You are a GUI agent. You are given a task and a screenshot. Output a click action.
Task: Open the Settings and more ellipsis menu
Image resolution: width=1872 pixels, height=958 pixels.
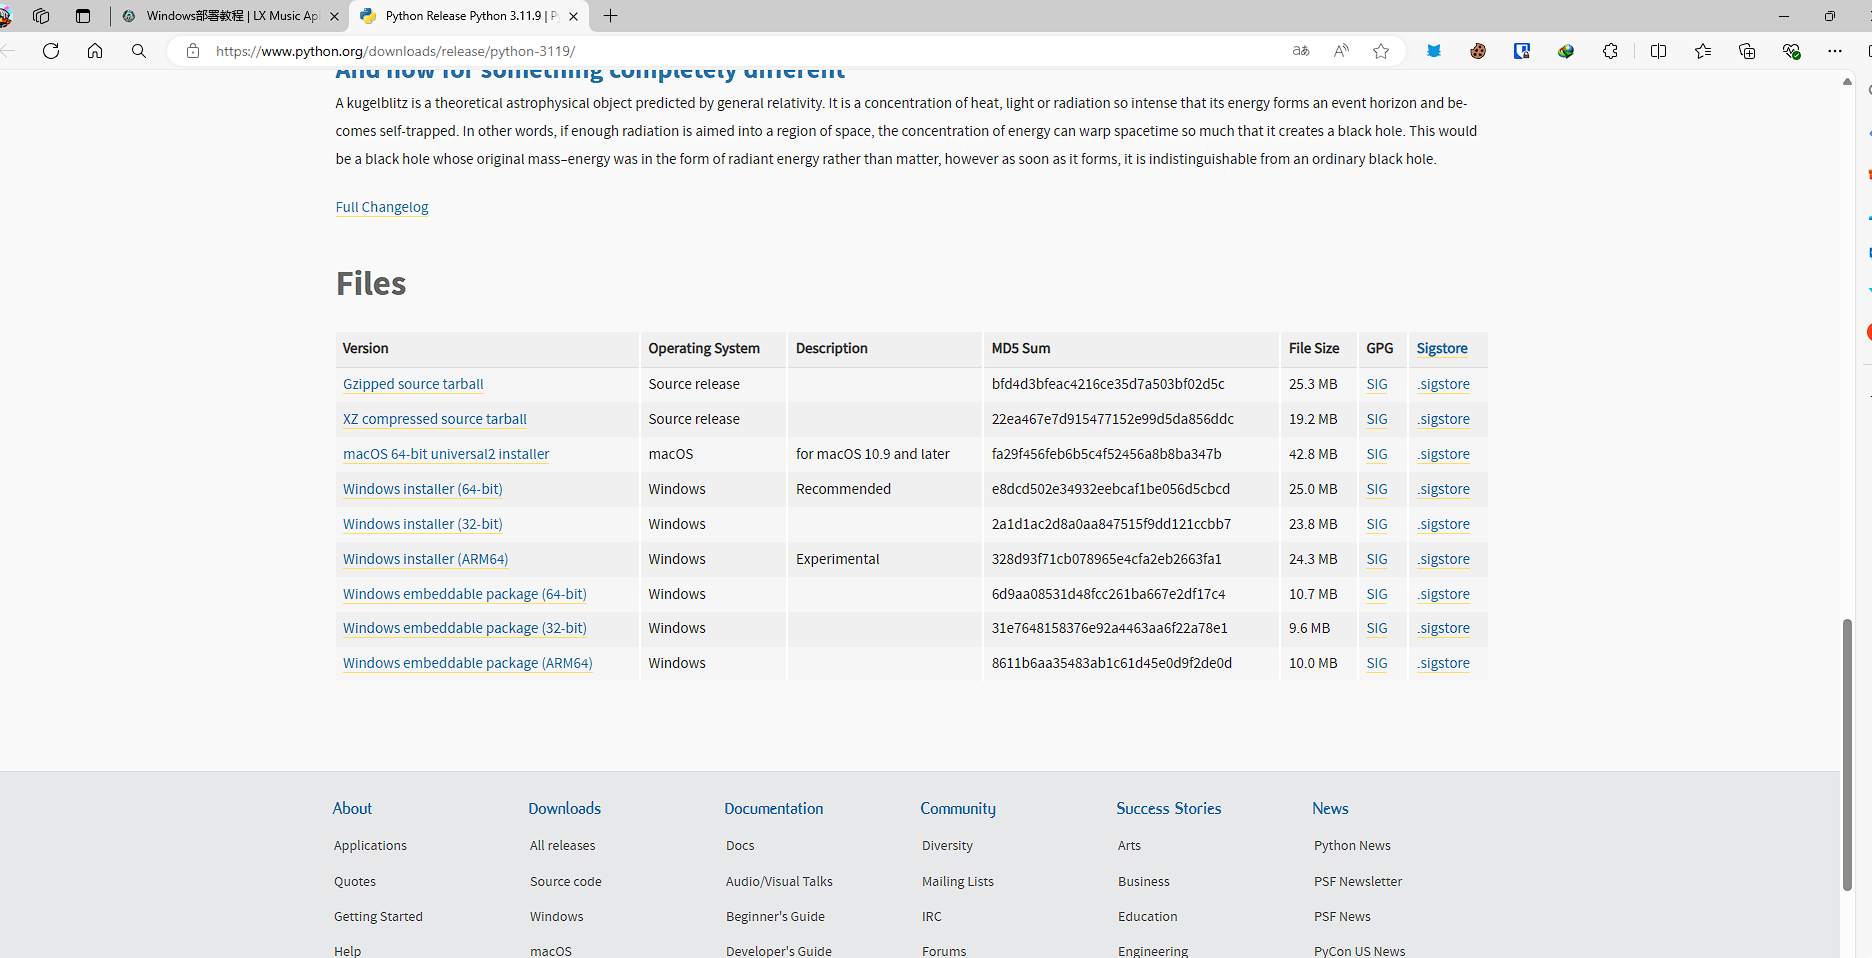[1835, 51]
